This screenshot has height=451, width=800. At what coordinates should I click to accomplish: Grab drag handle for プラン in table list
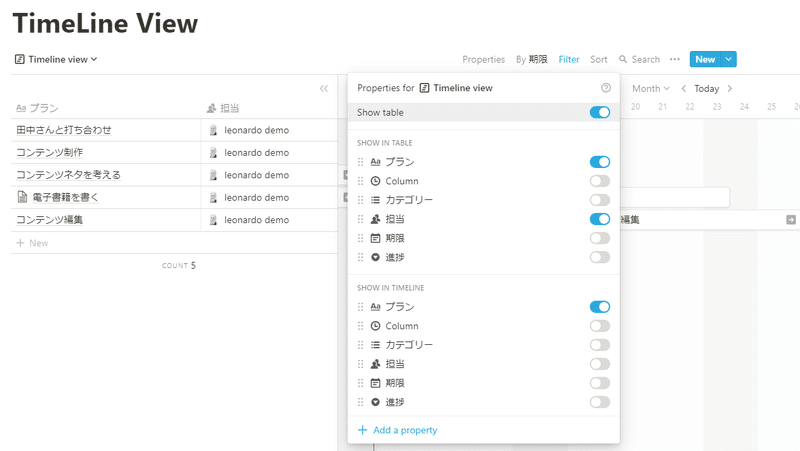pos(361,162)
